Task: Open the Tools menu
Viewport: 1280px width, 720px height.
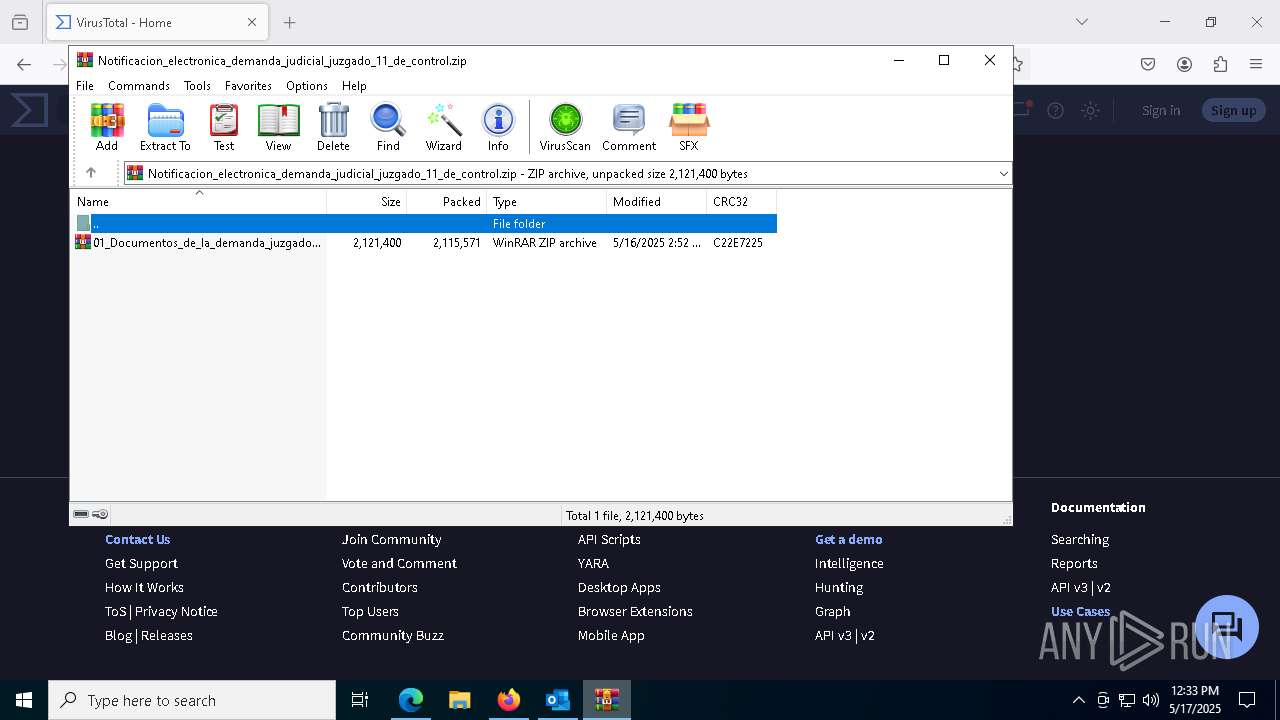Action: (x=197, y=86)
